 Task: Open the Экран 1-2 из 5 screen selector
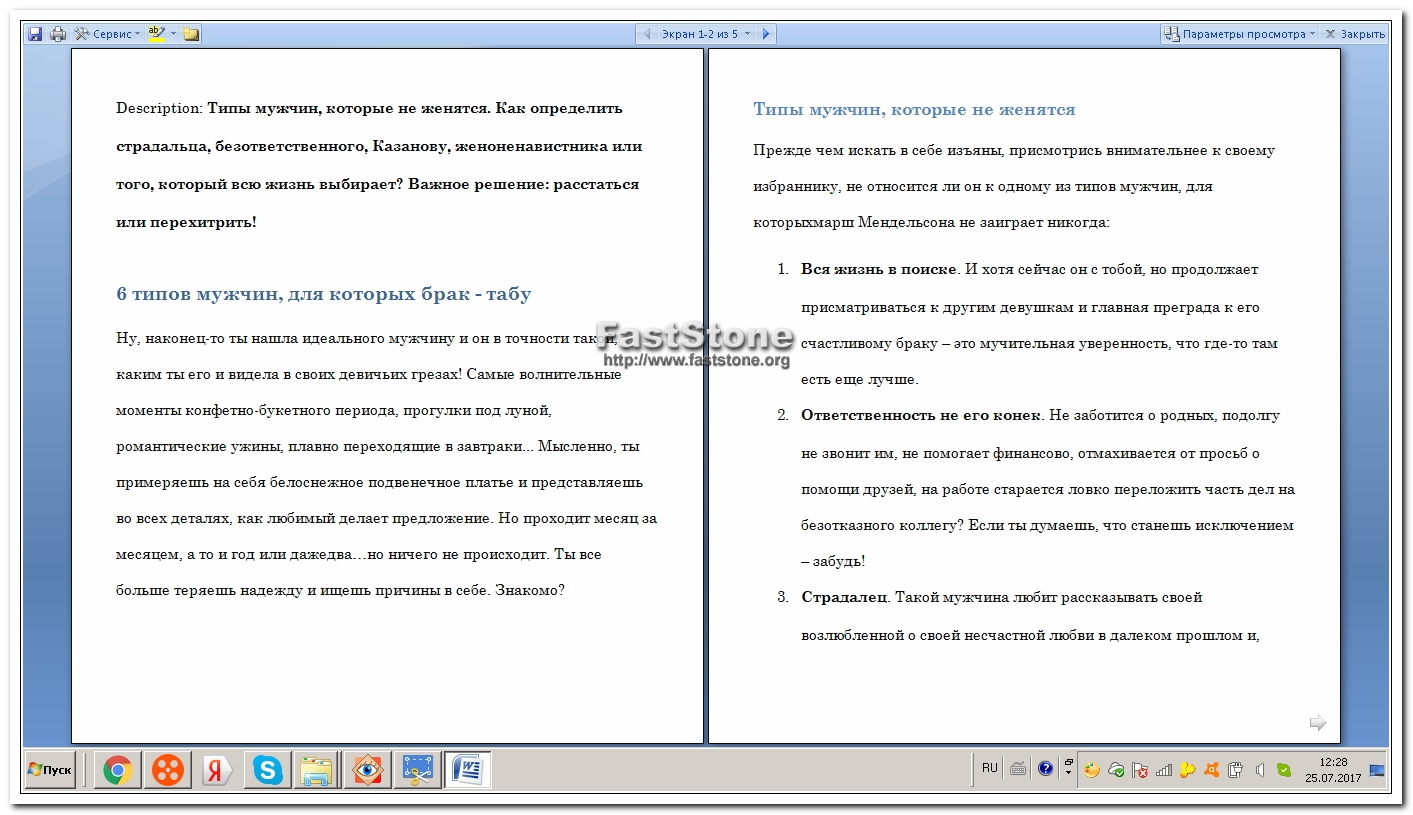[705, 34]
